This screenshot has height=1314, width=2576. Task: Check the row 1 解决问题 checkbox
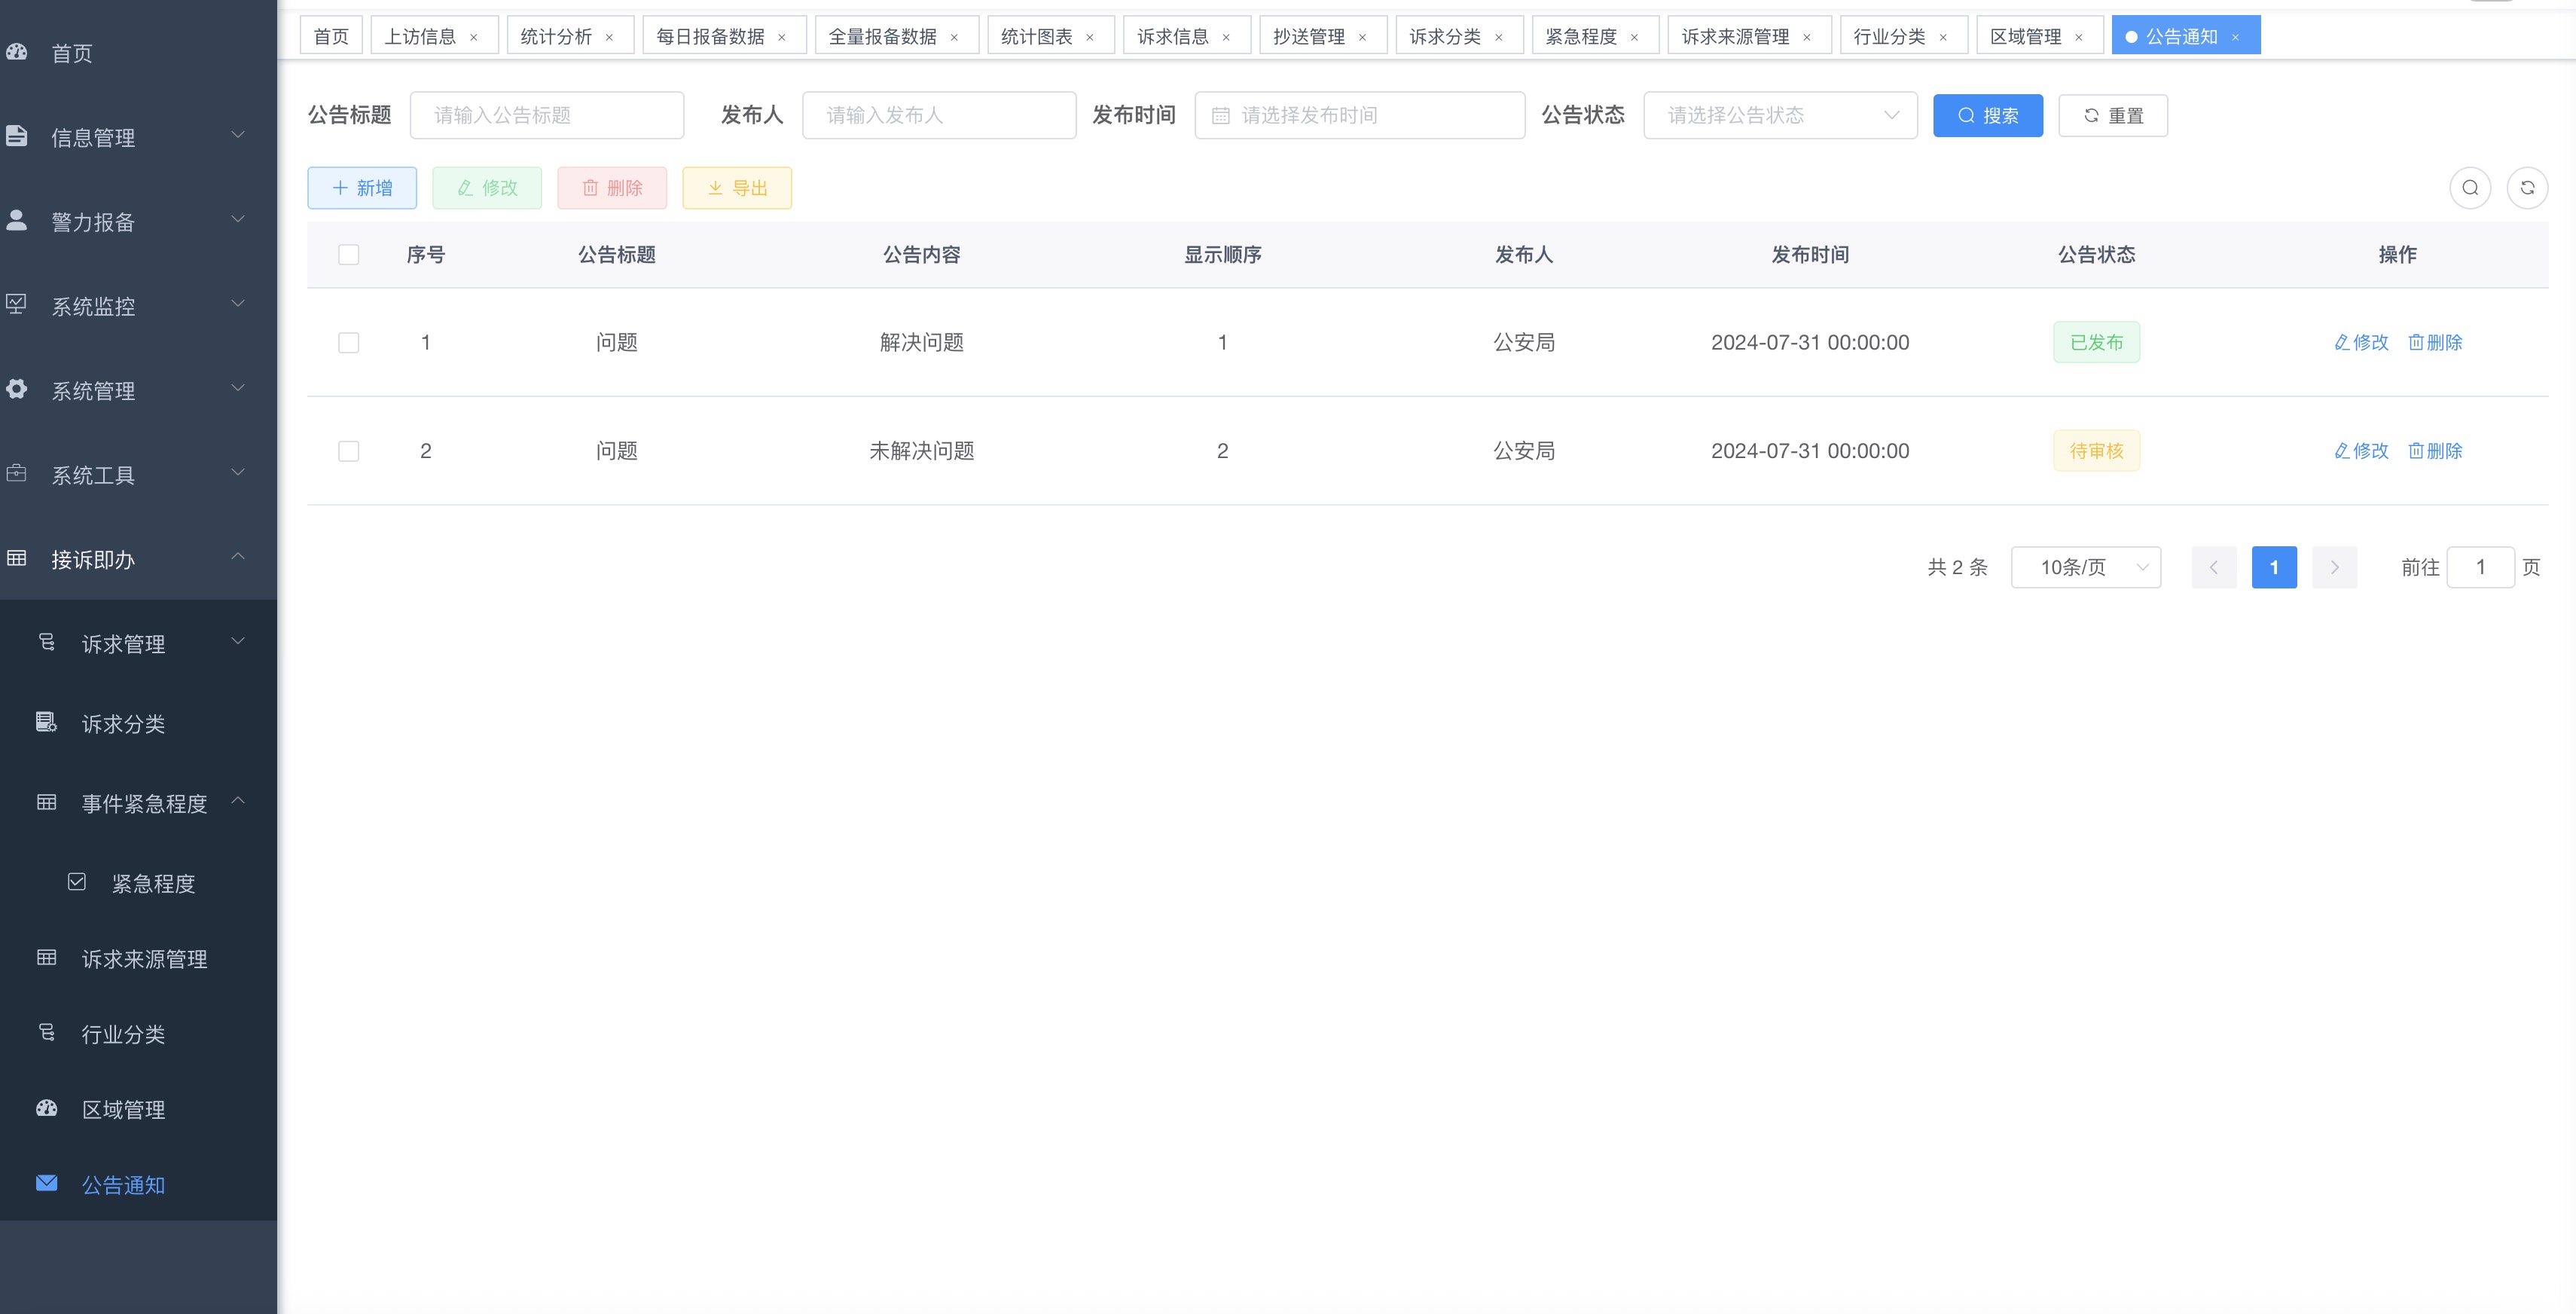pos(349,343)
